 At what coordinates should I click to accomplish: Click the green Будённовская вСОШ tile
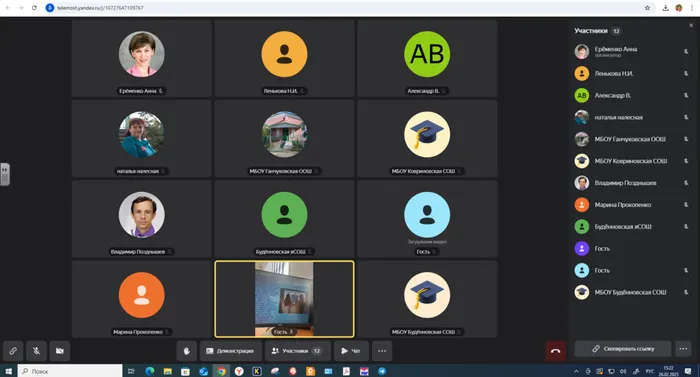point(284,219)
